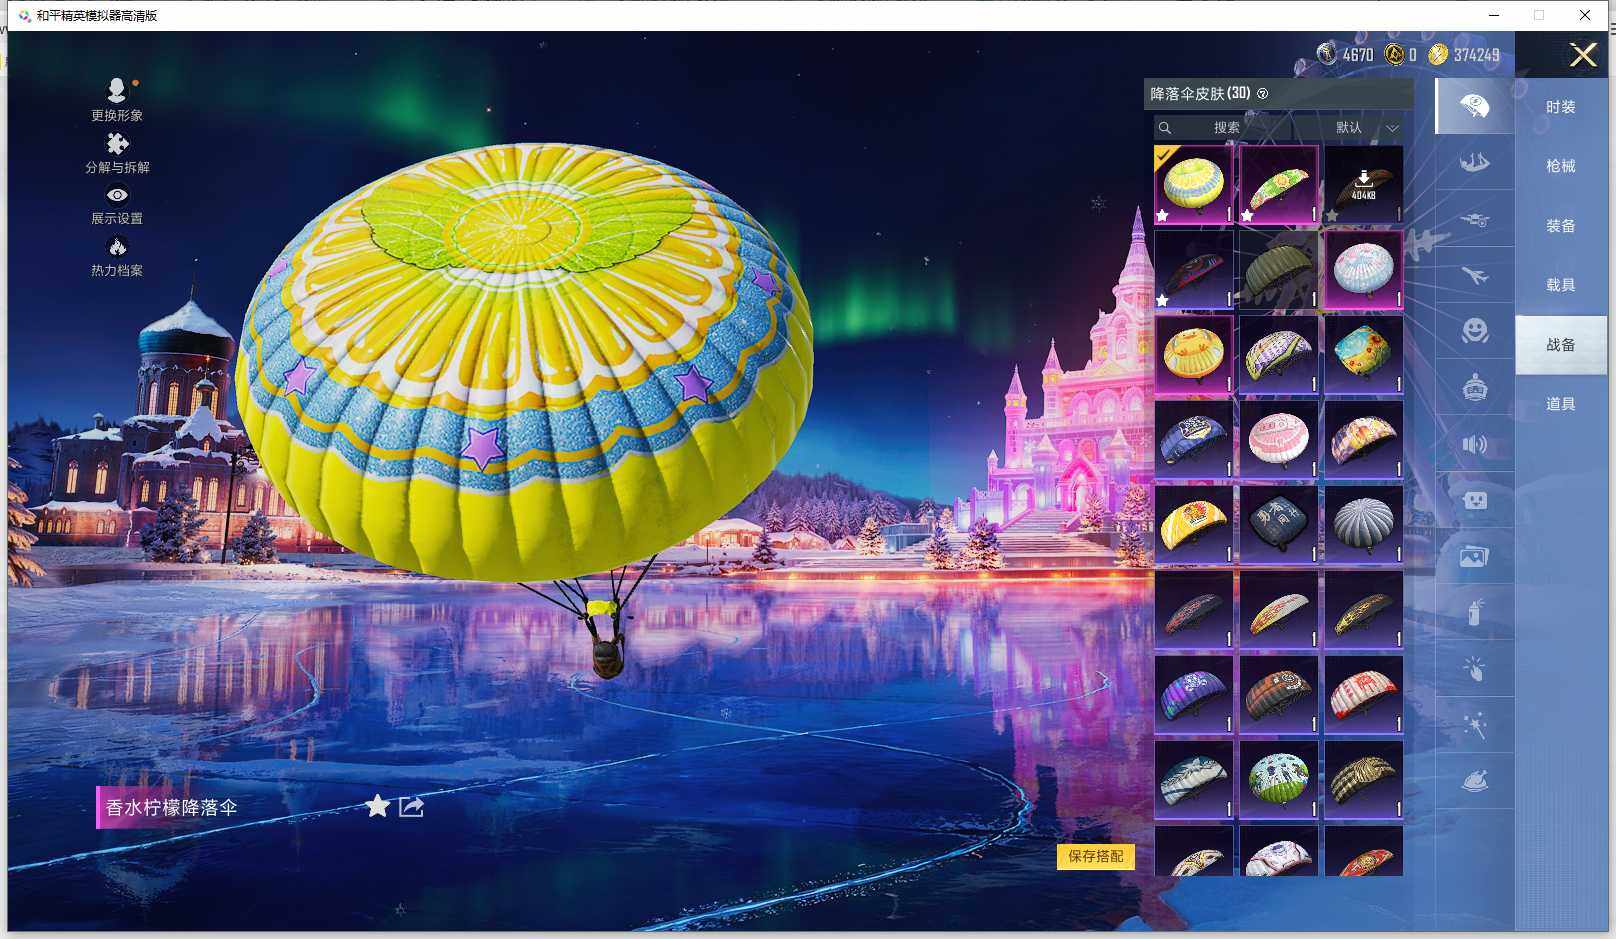Select the purple pattern parachute thumbnail
Screen dimensions: 1616x939
1193,694
